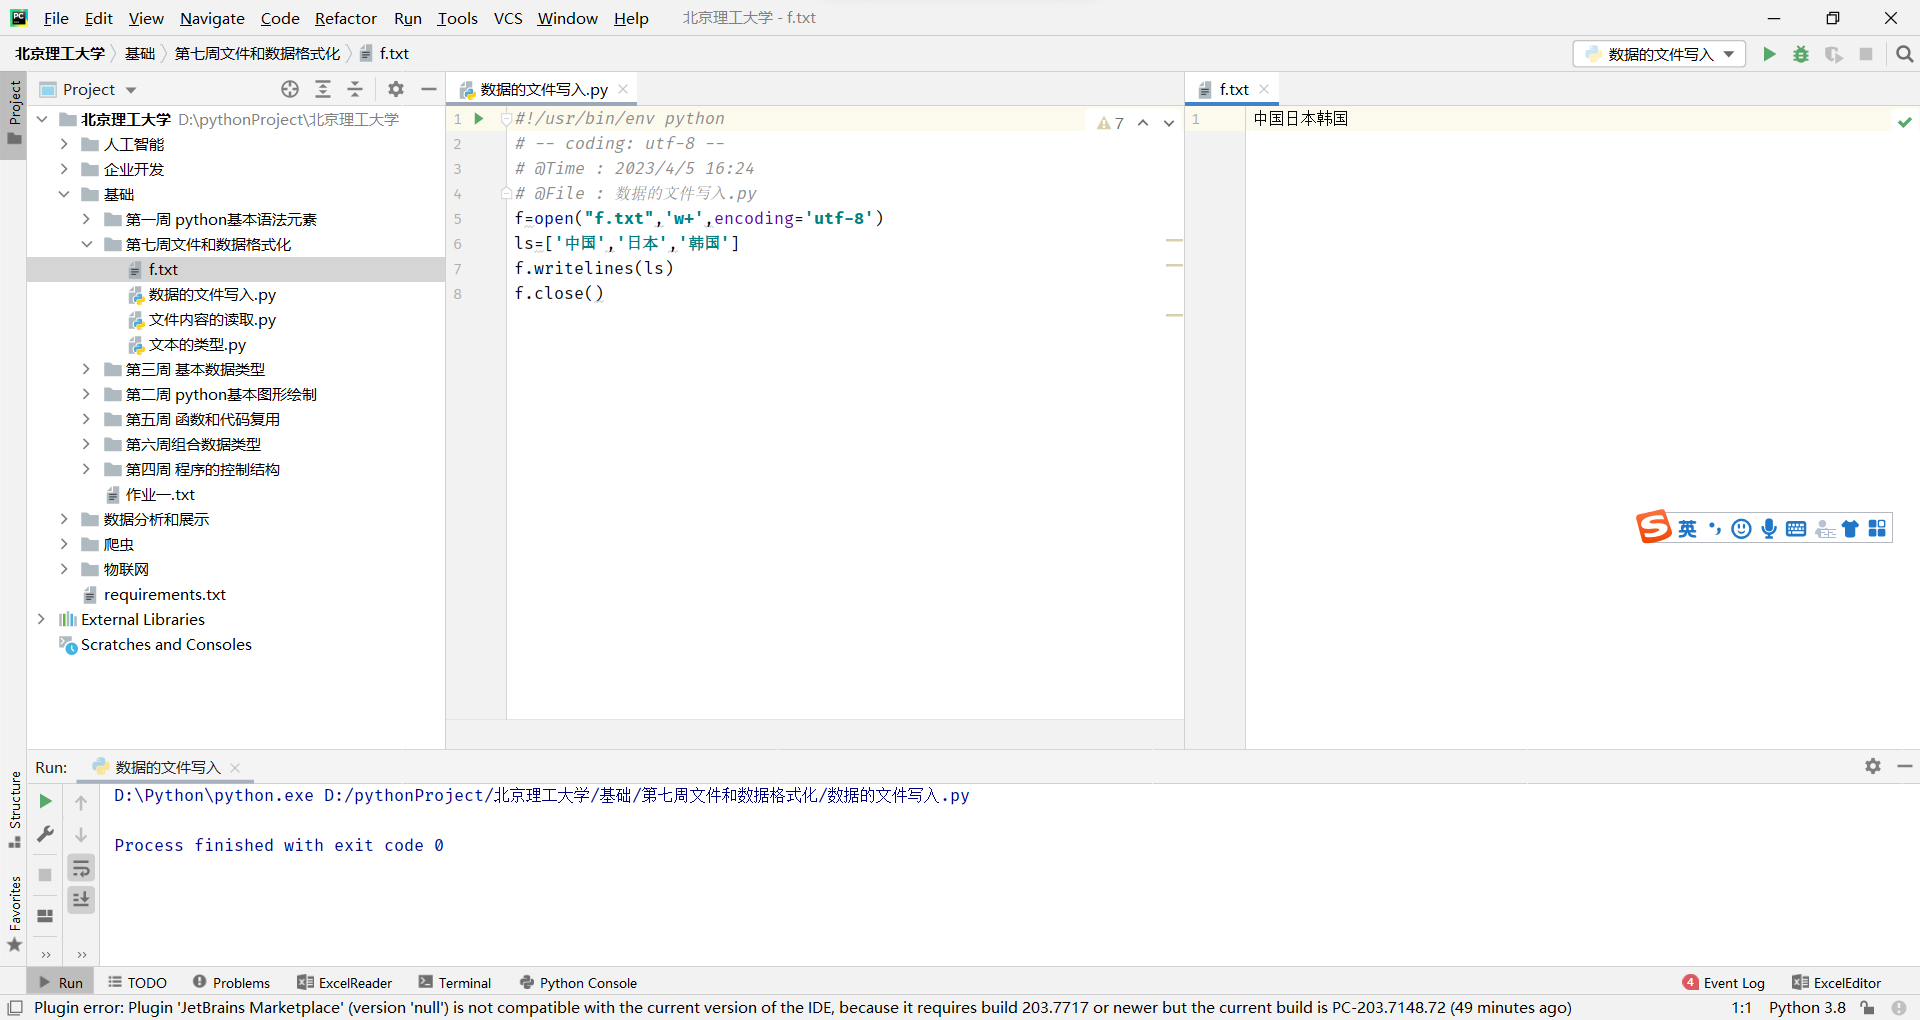Expand the 爬虫 folder
This screenshot has width=1920, height=1020.
pos(64,544)
